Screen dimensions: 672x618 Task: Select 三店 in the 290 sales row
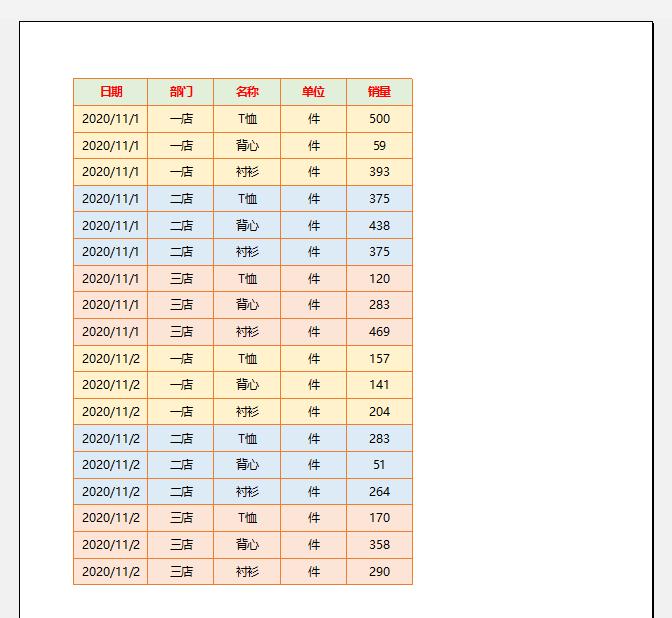(x=180, y=572)
